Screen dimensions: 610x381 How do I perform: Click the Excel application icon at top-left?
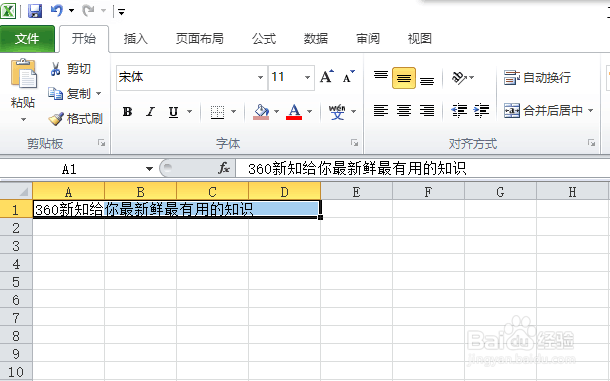click(x=9, y=11)
